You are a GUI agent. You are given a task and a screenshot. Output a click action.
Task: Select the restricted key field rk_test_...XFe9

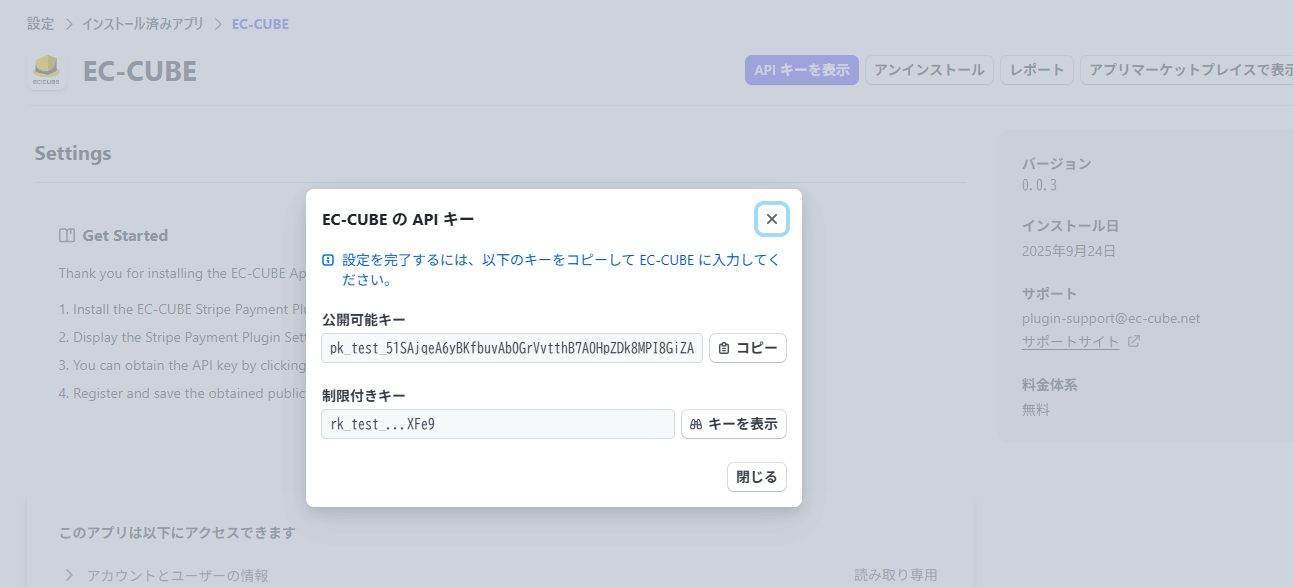tap(498, 424)
